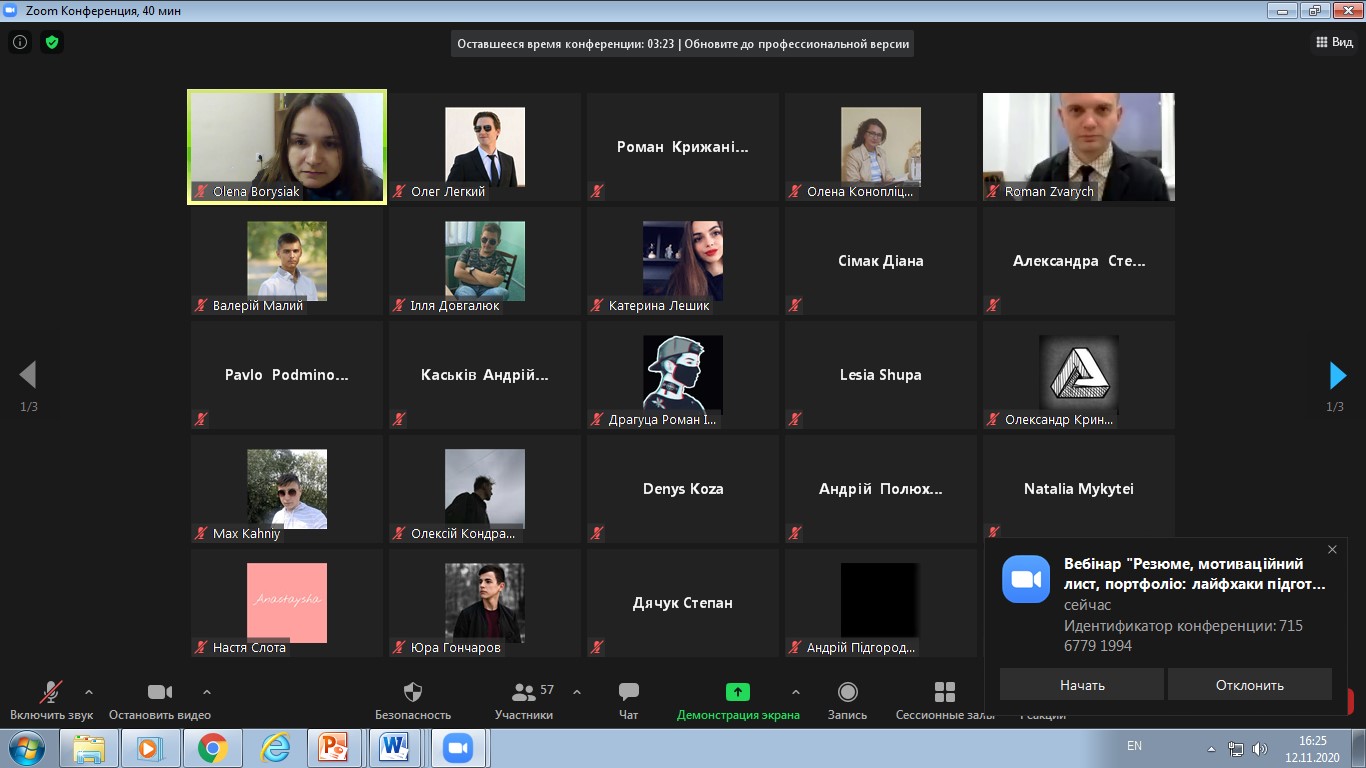1366x768 pixels.
Task: Expand share screen options arrow
Action: (x=796, y=691)
